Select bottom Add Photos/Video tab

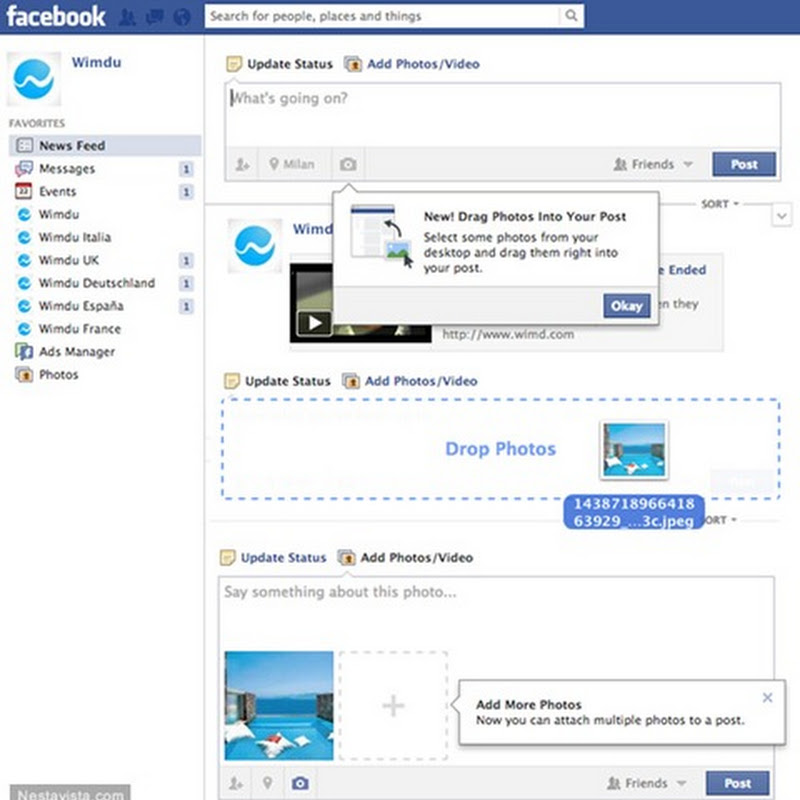pos(406,558)
